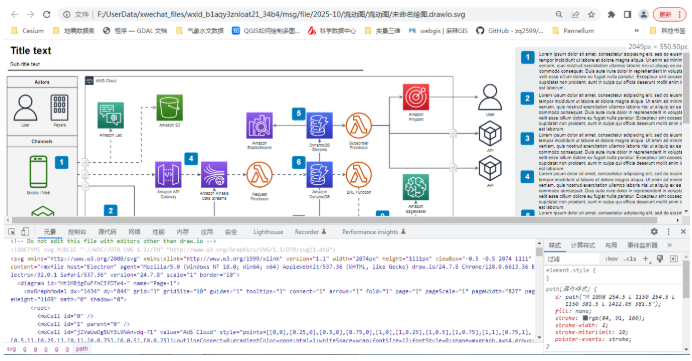Open DevTools more options menu
This screenshot has height=361, width=692.
669,232
